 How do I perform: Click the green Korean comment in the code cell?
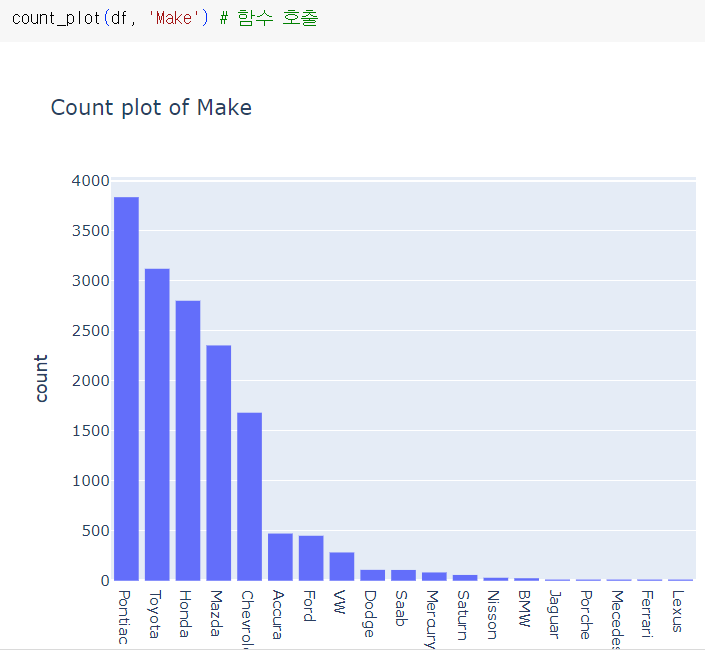(269, 18)
